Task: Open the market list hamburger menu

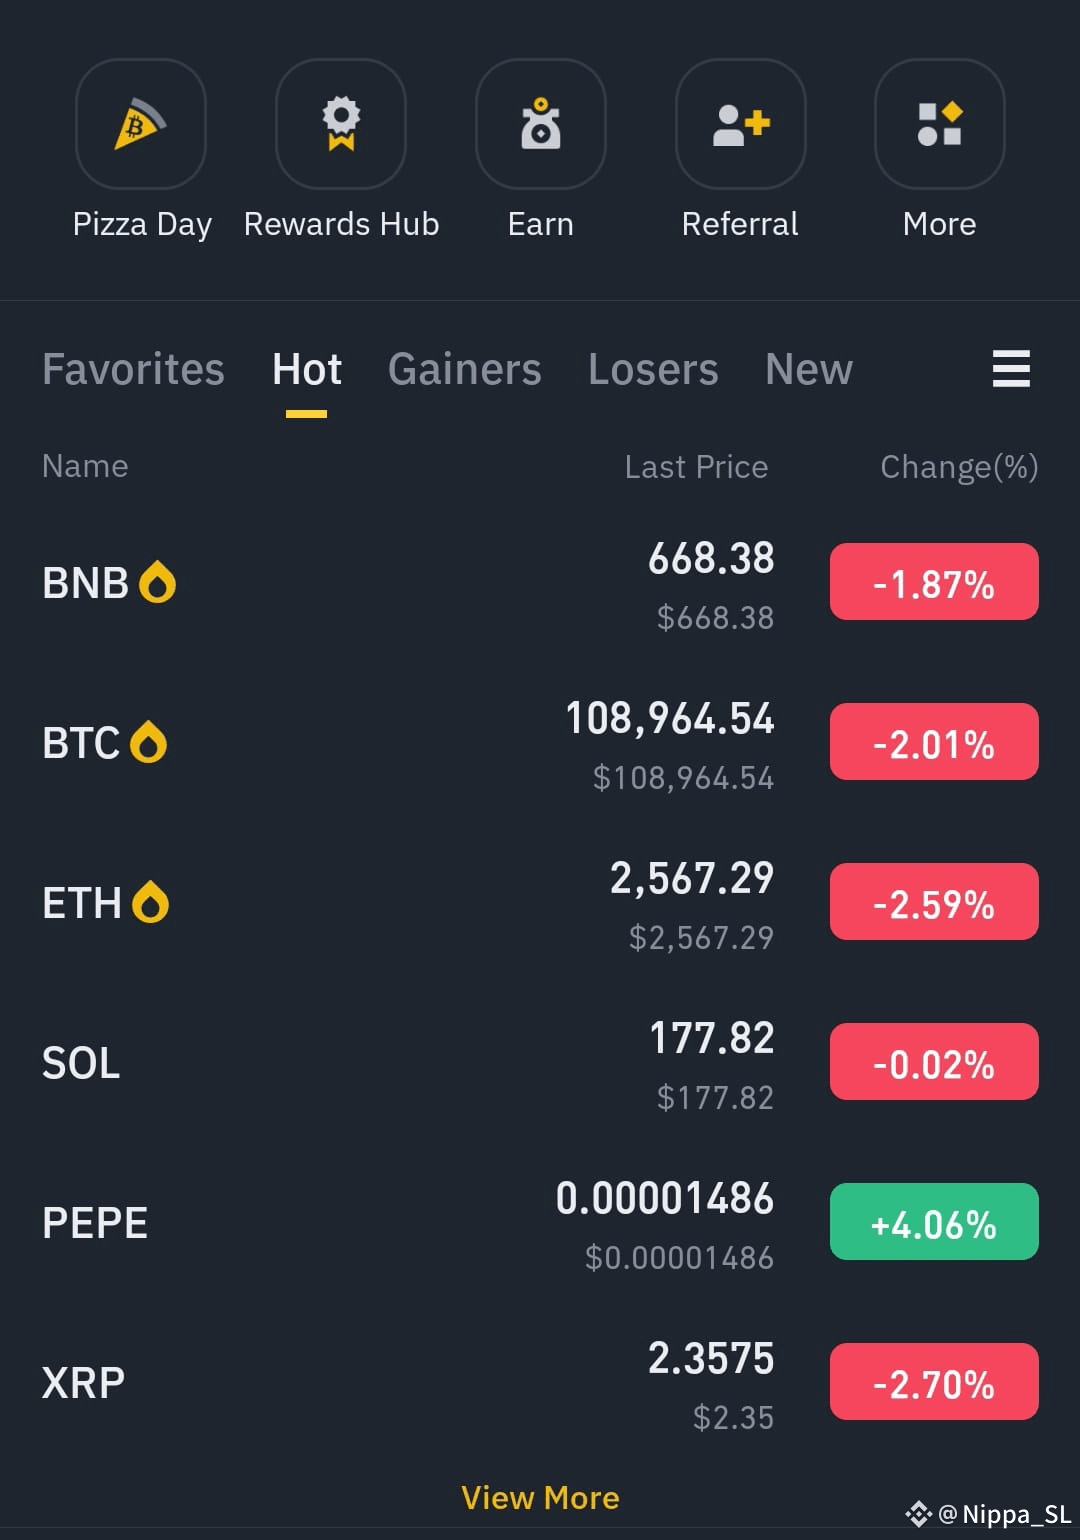Action: tap(1011, 369)
